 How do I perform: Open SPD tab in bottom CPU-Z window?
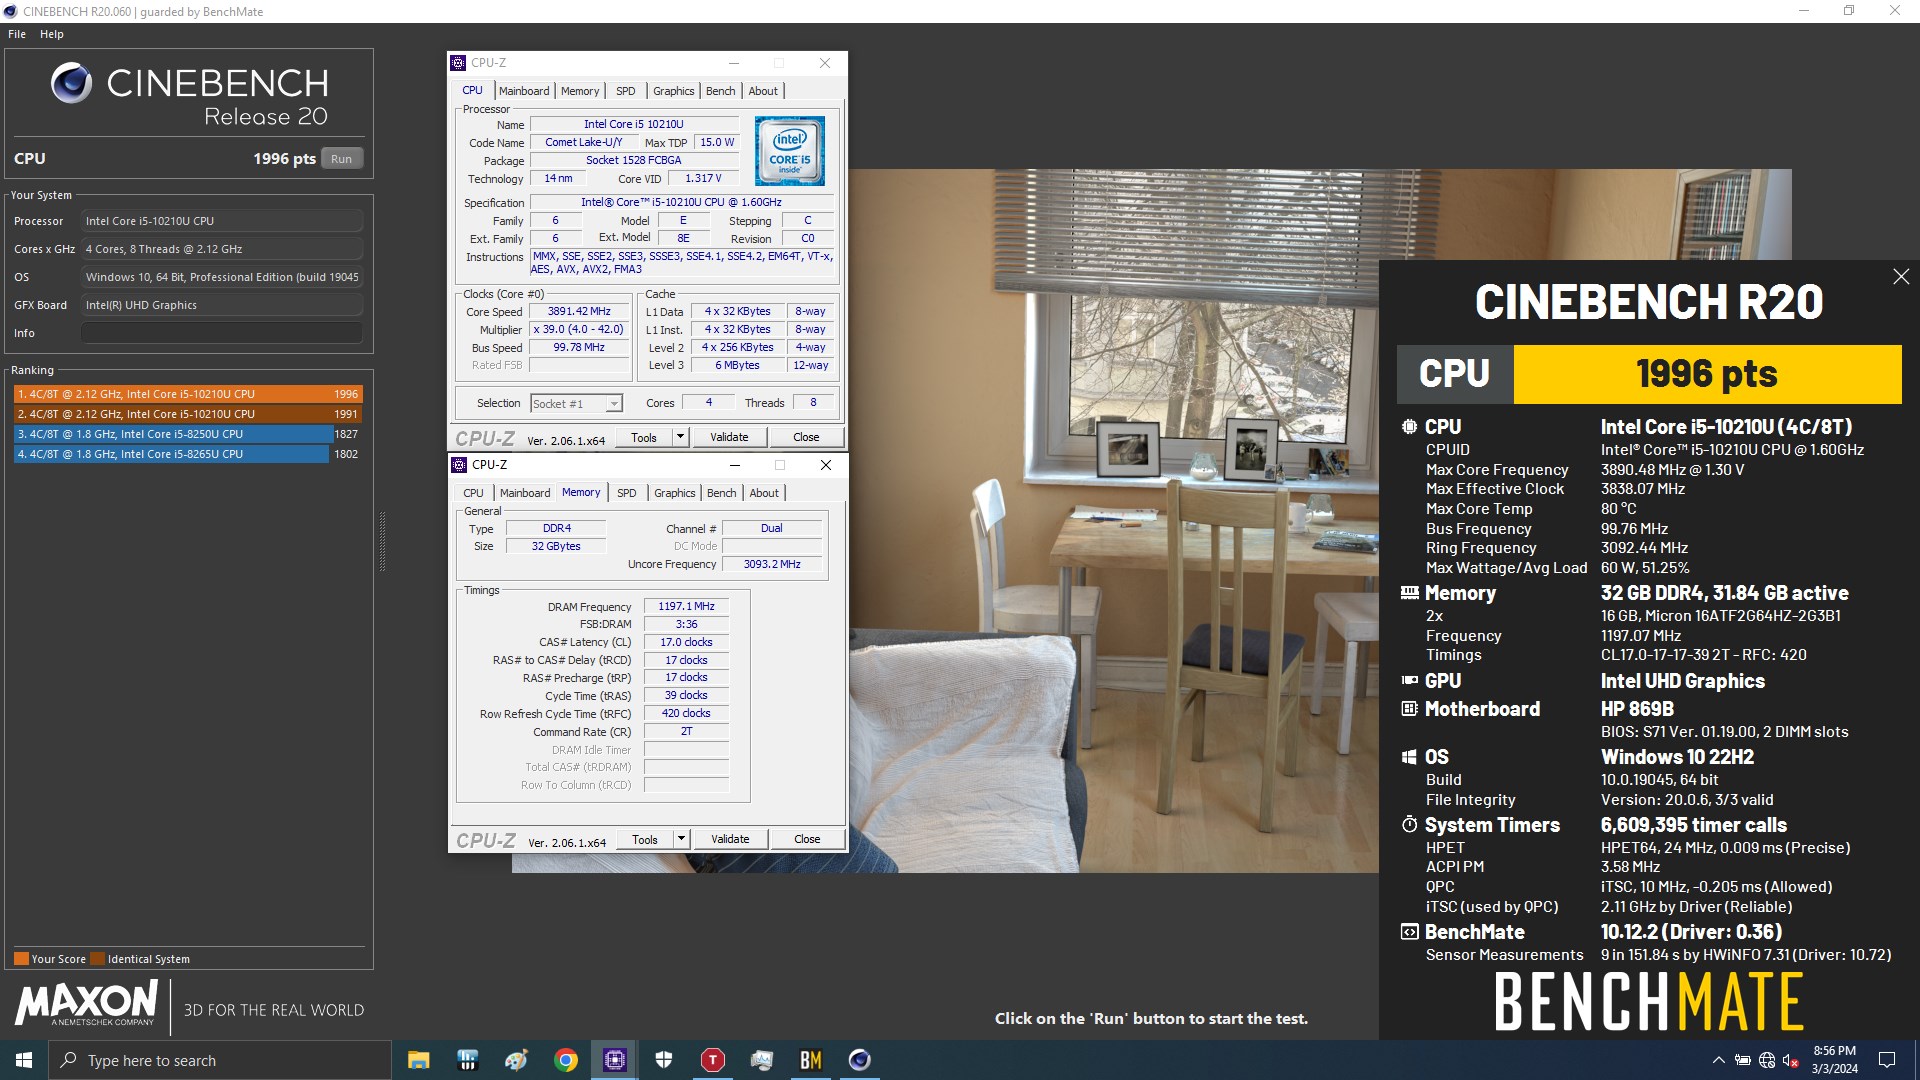627,493
